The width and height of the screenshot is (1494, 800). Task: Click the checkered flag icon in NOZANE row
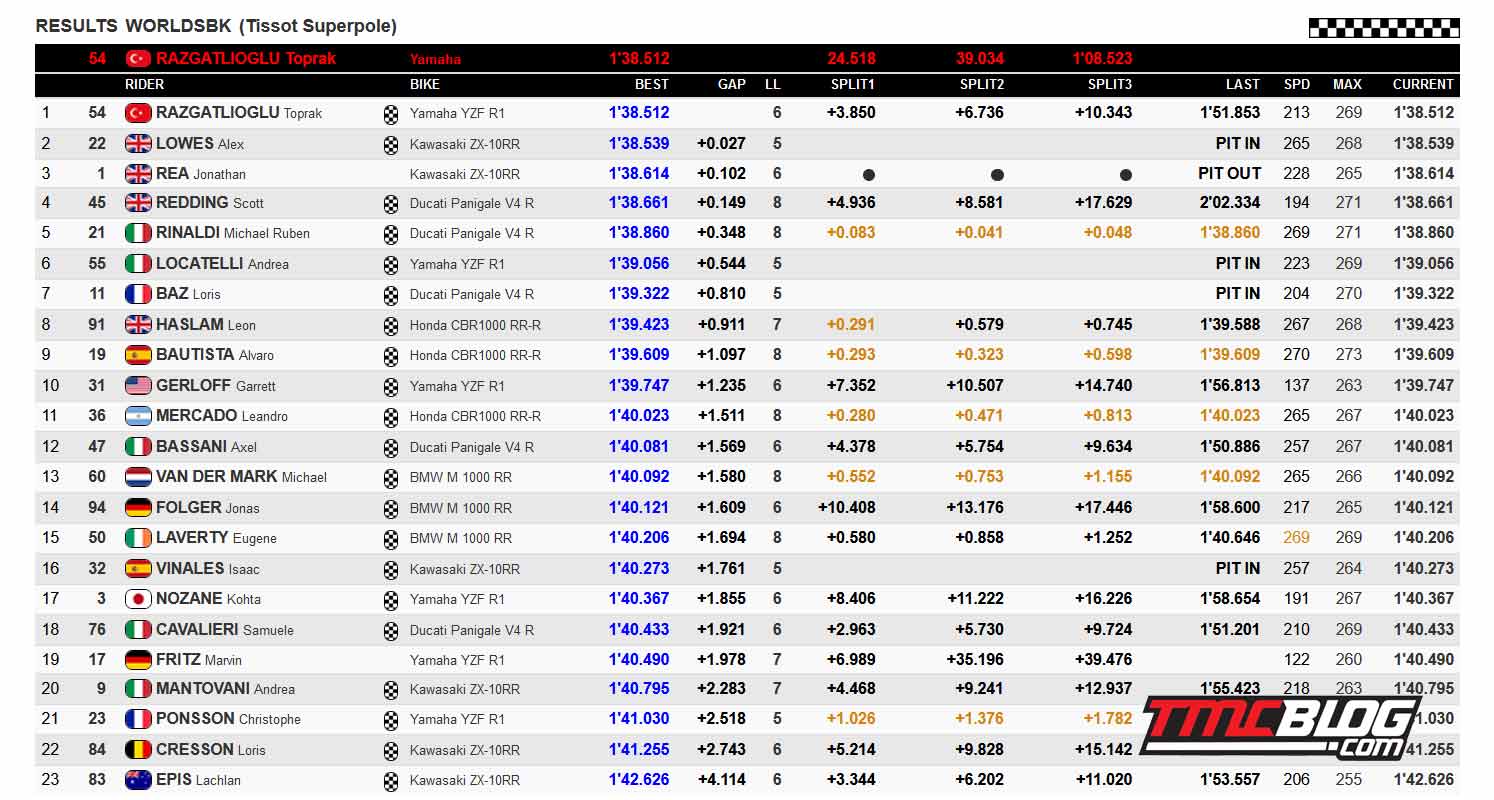[391, 599]
